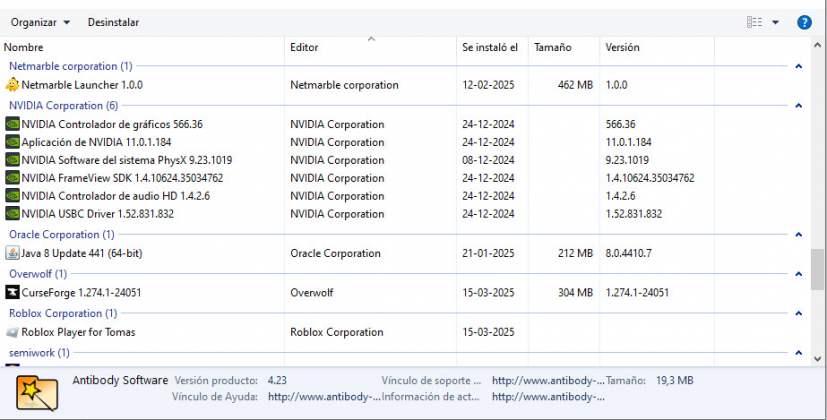The image size is (827, 420).
Task: Click the 212 MB size cell
Action: pos(575,253)
